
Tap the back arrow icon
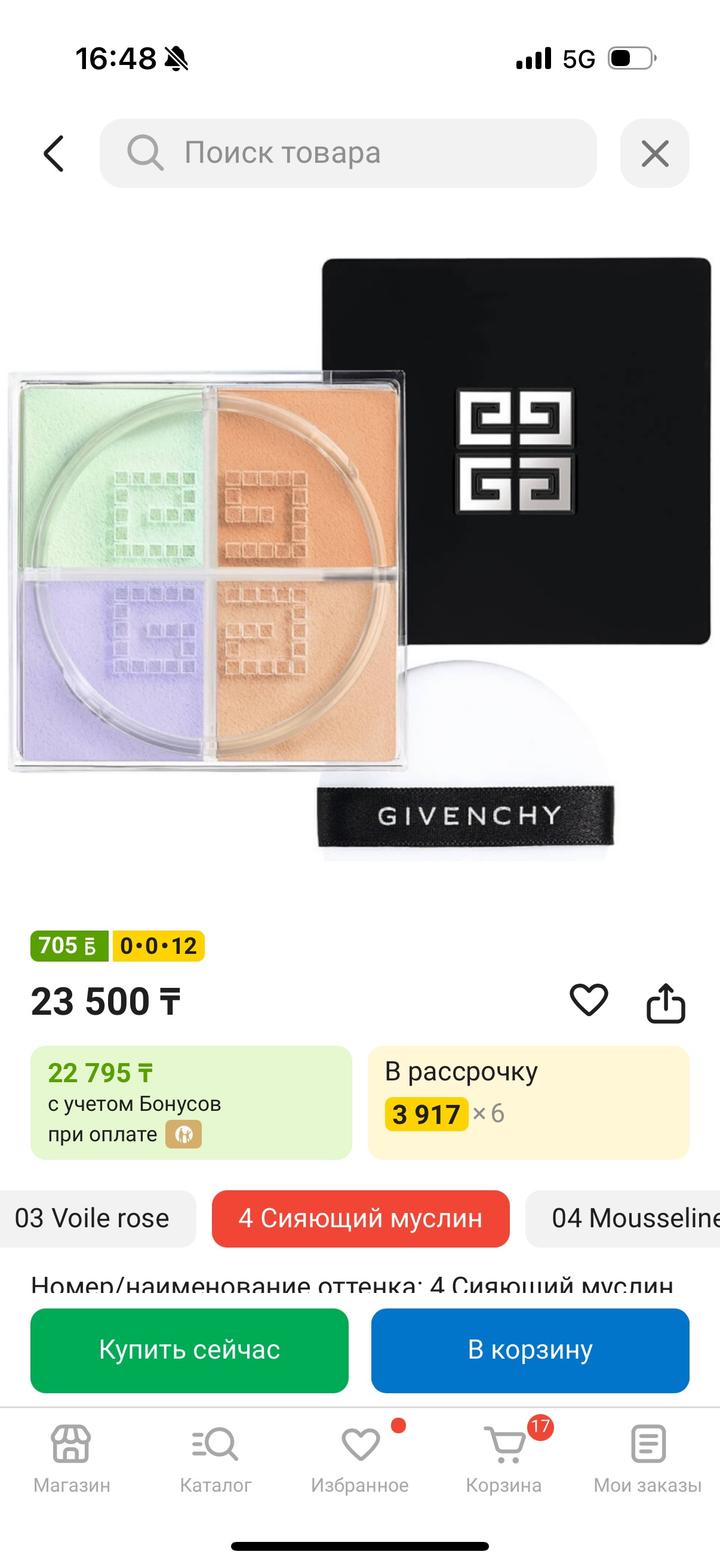[54, 154]
